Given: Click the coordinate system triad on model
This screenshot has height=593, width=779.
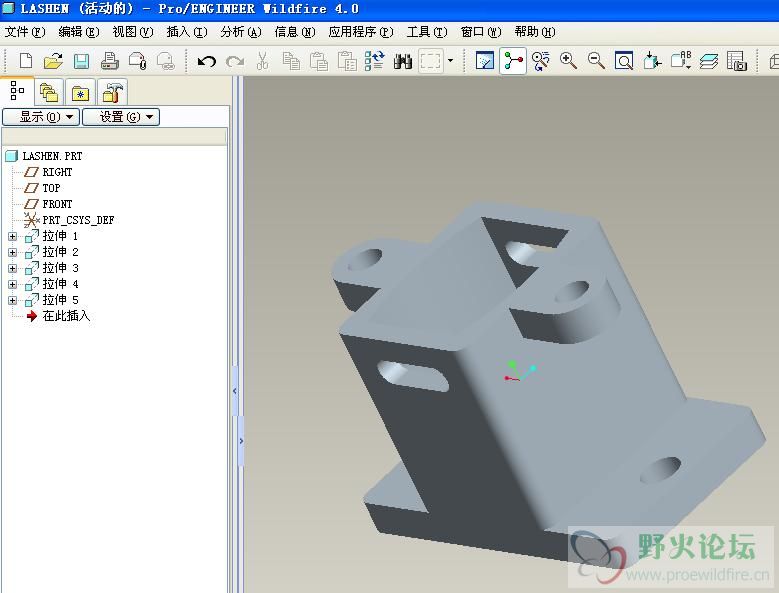Looking at the screenshot, I should [519, 371].
